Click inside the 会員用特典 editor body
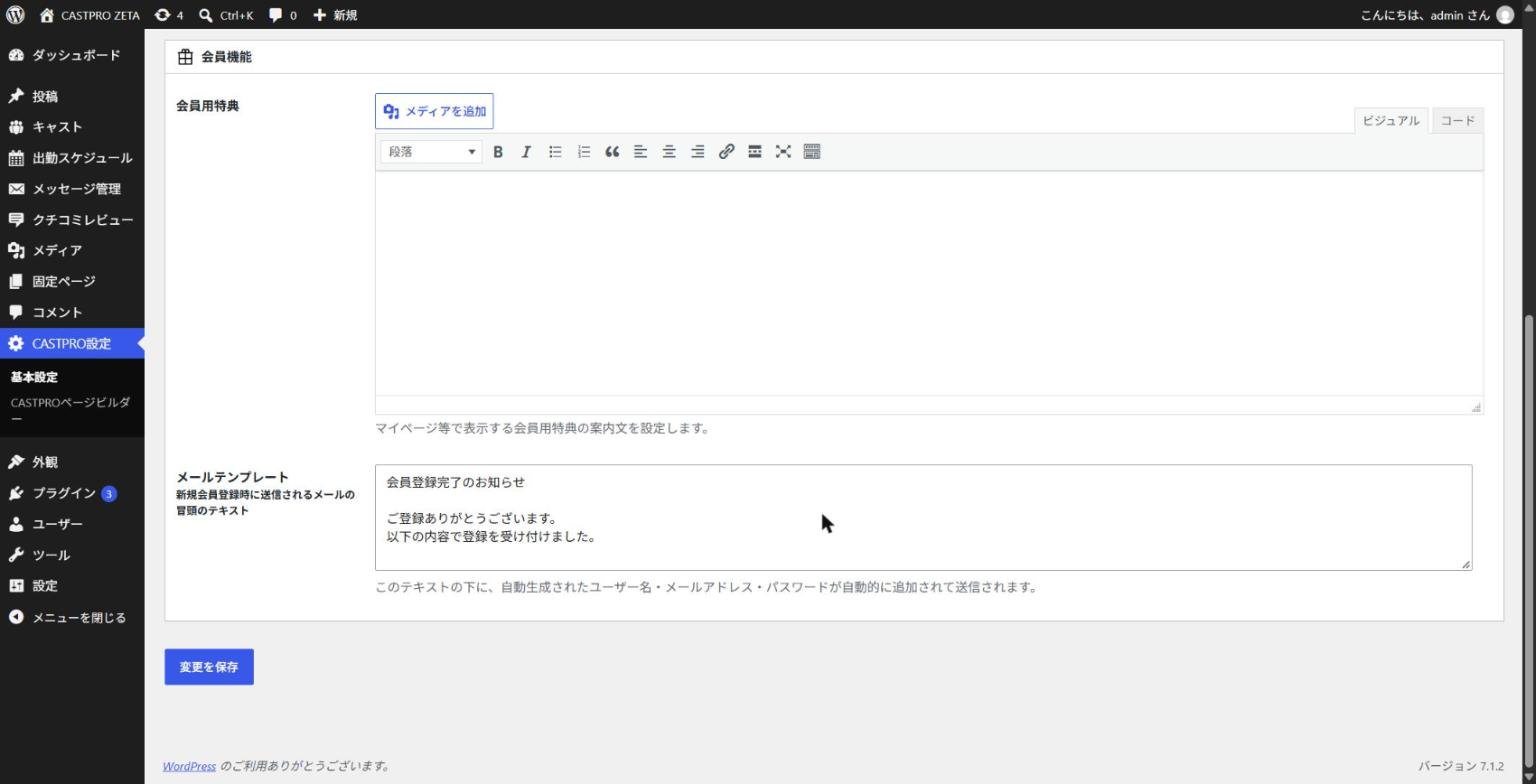The image size is (1536, 784). pyautogui.click(x=929, y=284)
